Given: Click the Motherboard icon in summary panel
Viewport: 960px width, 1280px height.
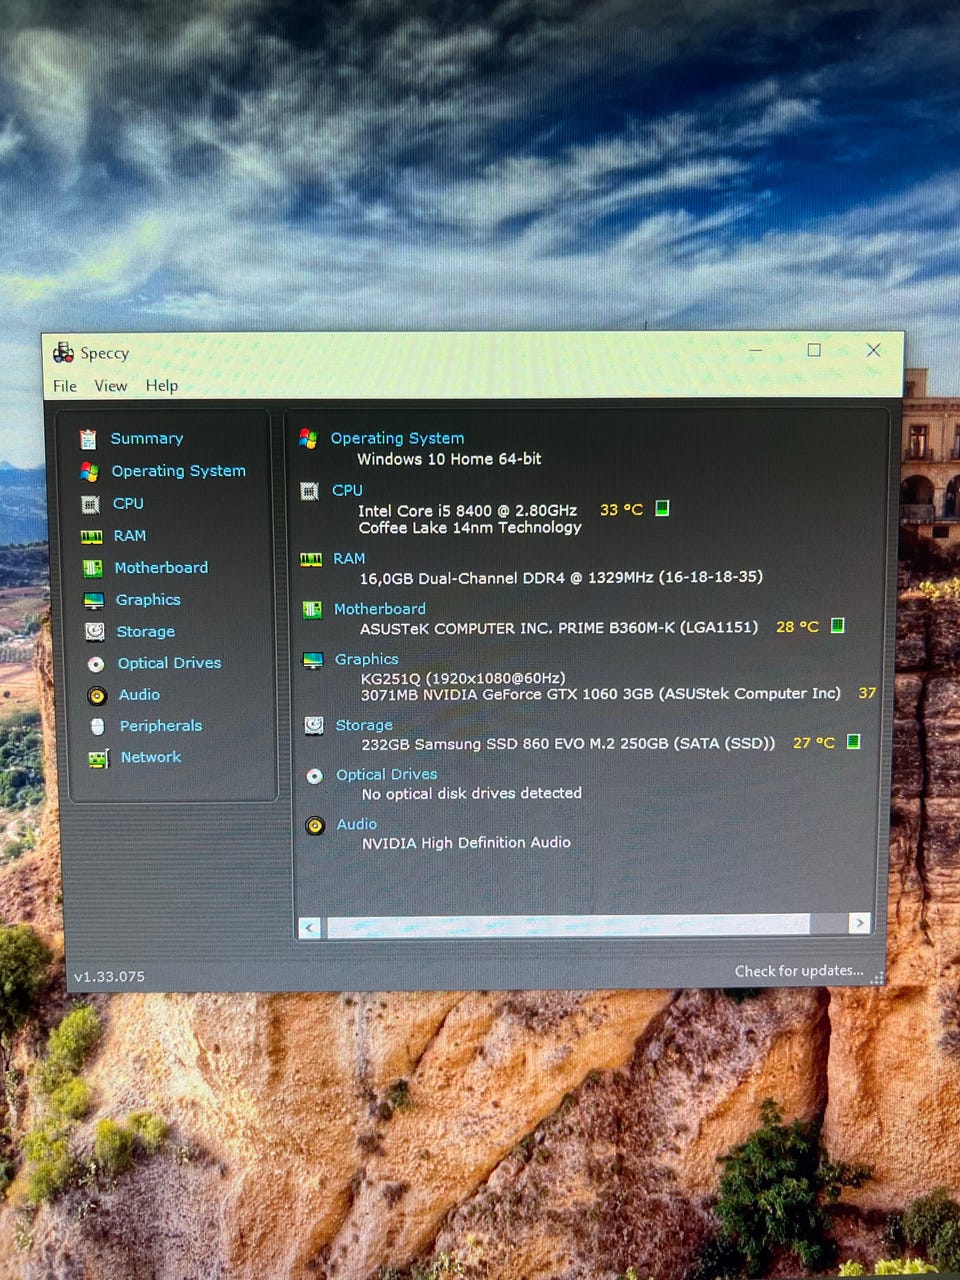Looking at the screenshot, I should [312, 609].
